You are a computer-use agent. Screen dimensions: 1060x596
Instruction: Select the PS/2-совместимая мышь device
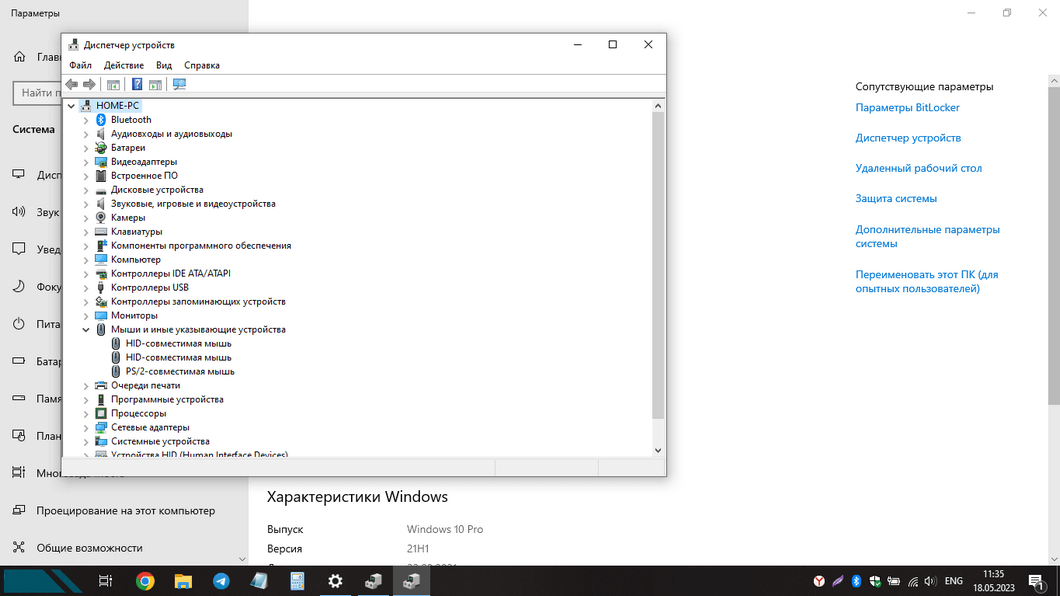coord(180,372)
